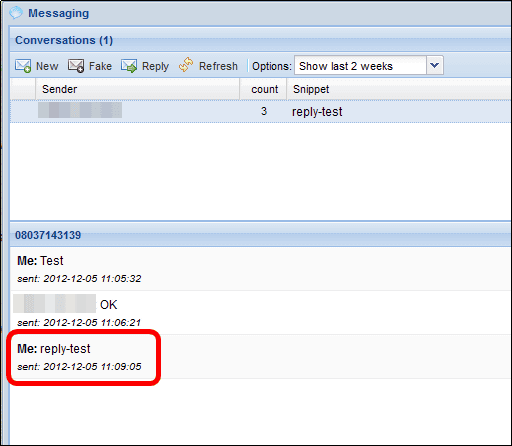Click the 'reply-test' snippet cell
The height and width of the screenshot is (446, 512).
coord(317,112)
